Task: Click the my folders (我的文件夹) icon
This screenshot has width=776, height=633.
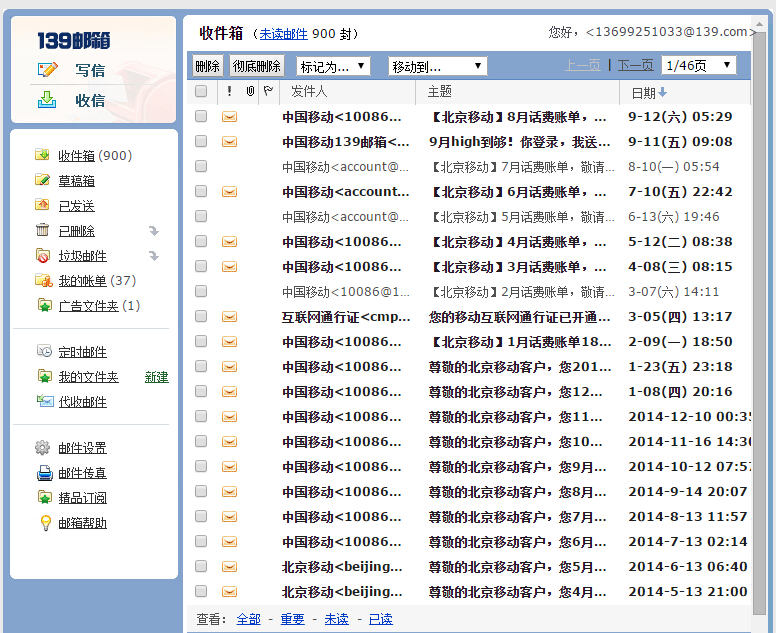Action: [45, 376]
